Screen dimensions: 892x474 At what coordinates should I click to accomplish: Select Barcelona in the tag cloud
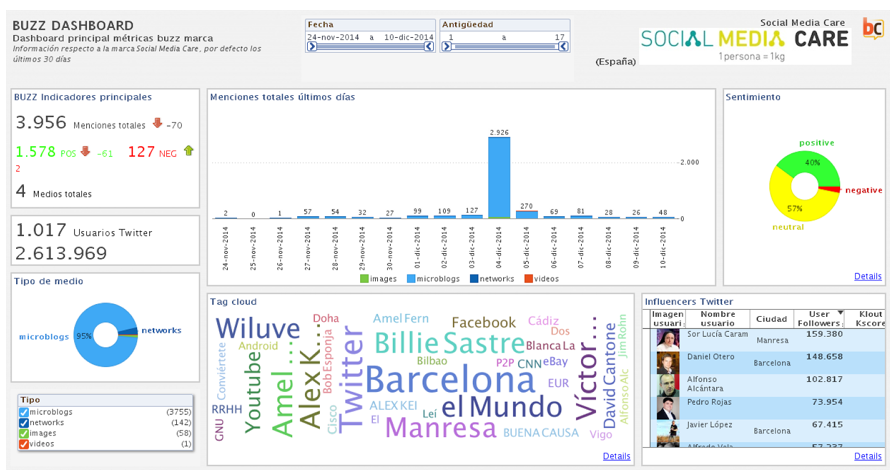[x=450, y=381]
